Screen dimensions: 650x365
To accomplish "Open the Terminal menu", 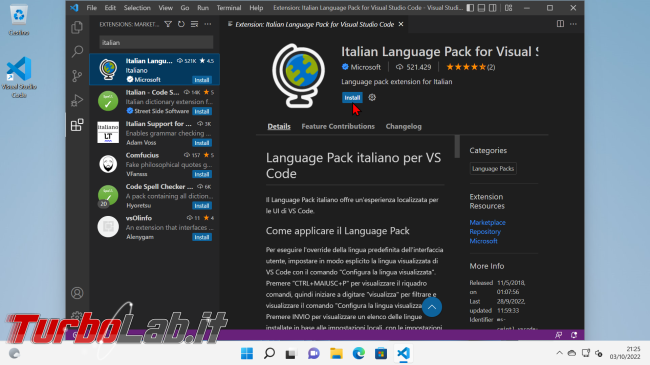I will pyautogui.click(x=229, y=8).
